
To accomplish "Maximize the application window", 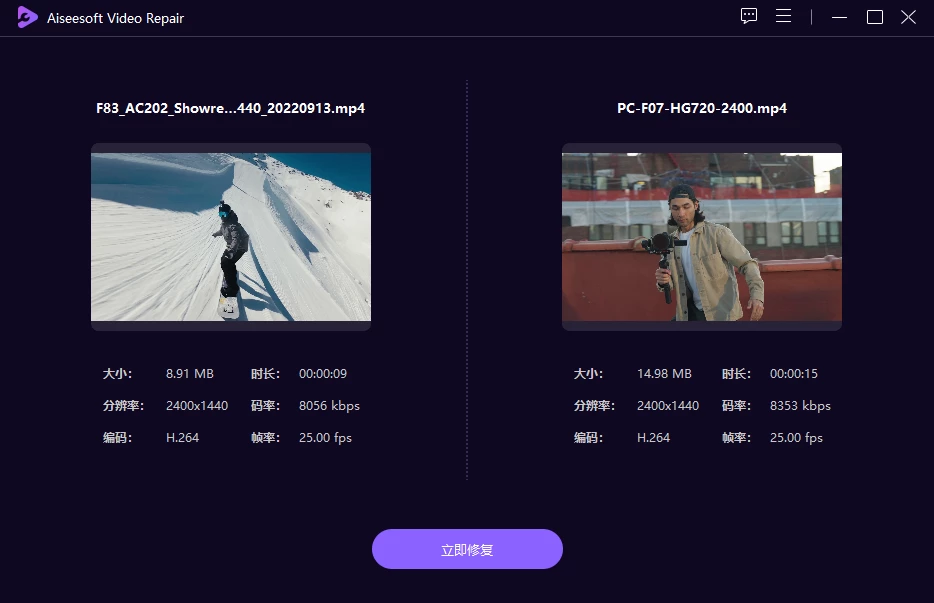I will pos(874,17).
